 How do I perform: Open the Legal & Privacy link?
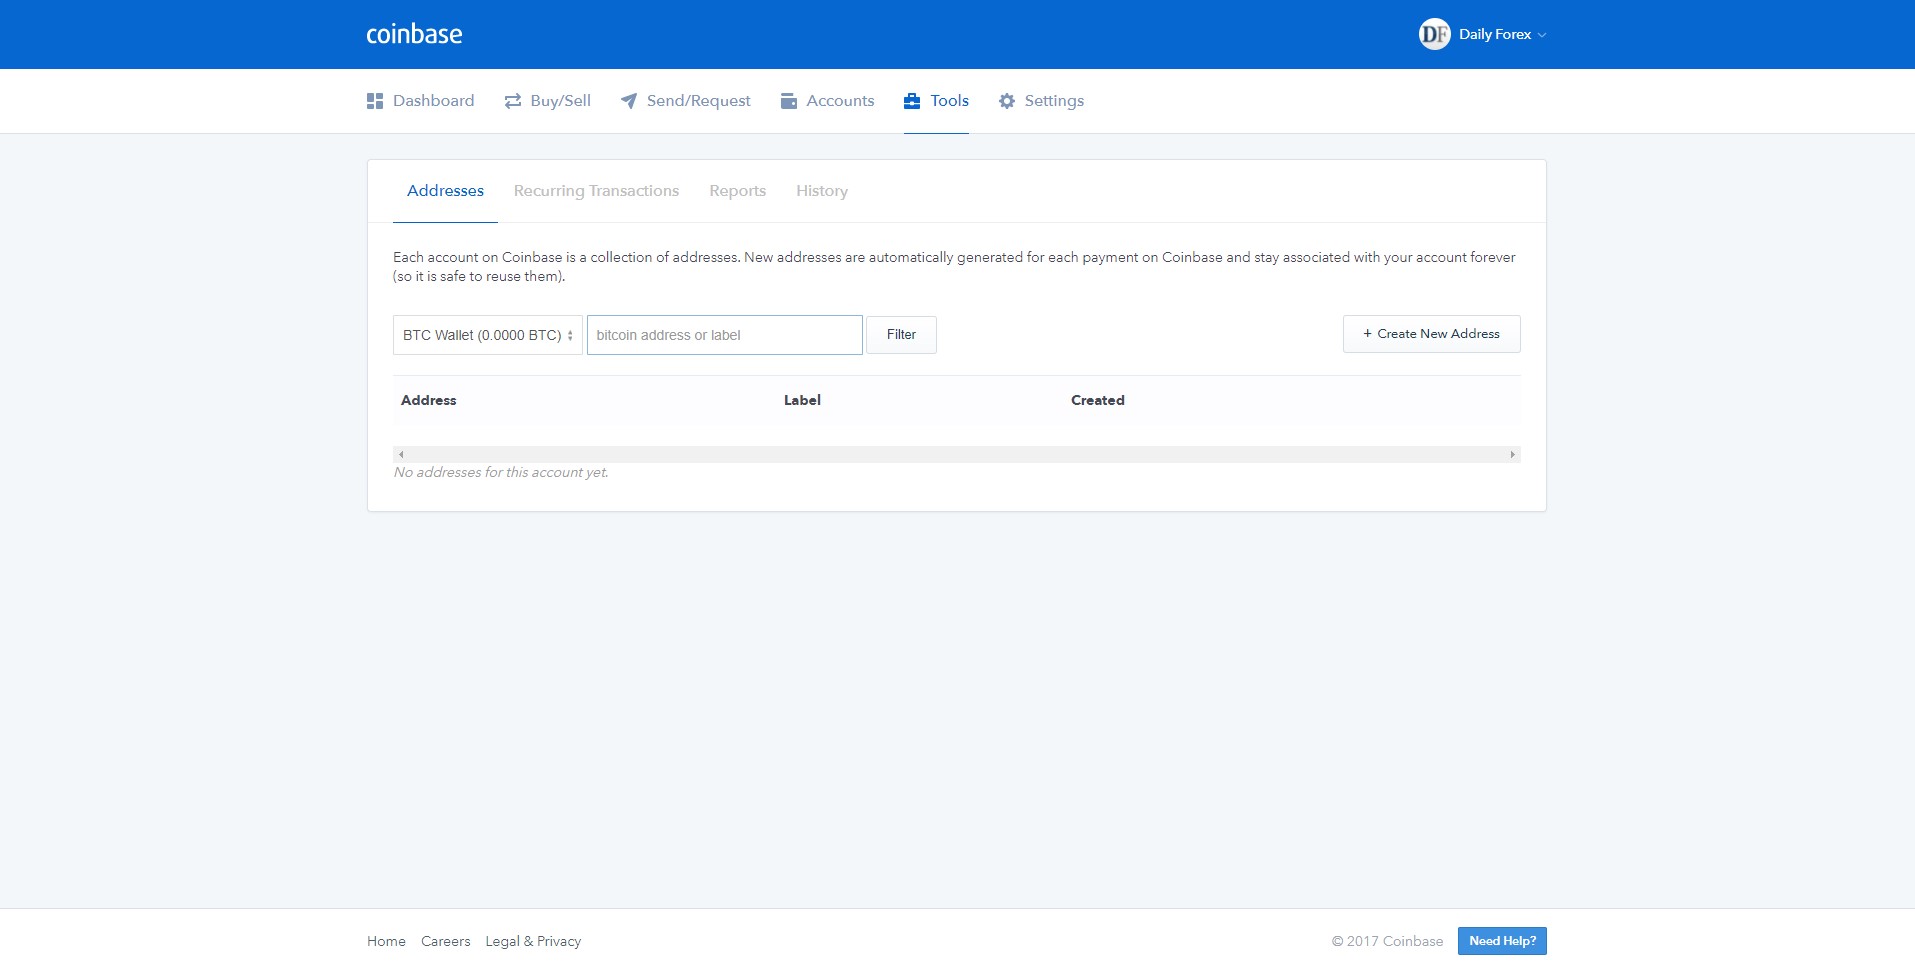[x=533, y=941]
